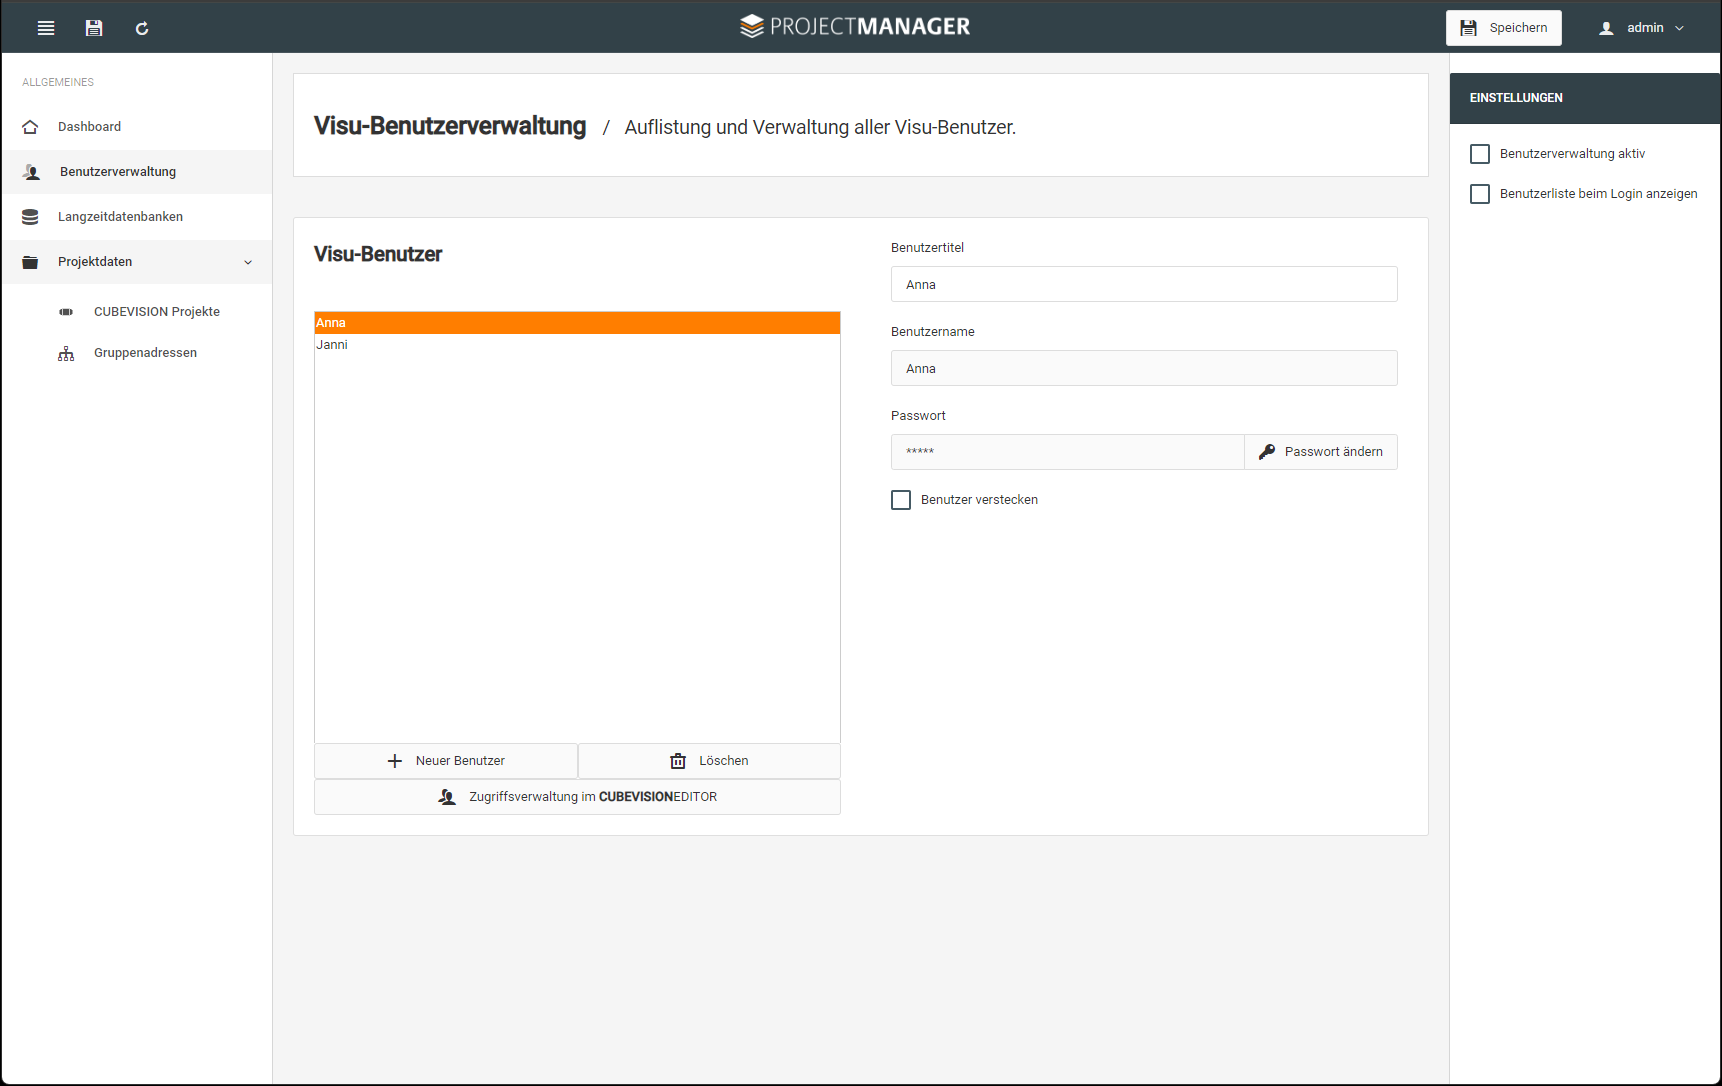Click the ALLGEMEINES sidebar label
The width and height of the screenshot is (1722, 1086).
pos(58,82)
